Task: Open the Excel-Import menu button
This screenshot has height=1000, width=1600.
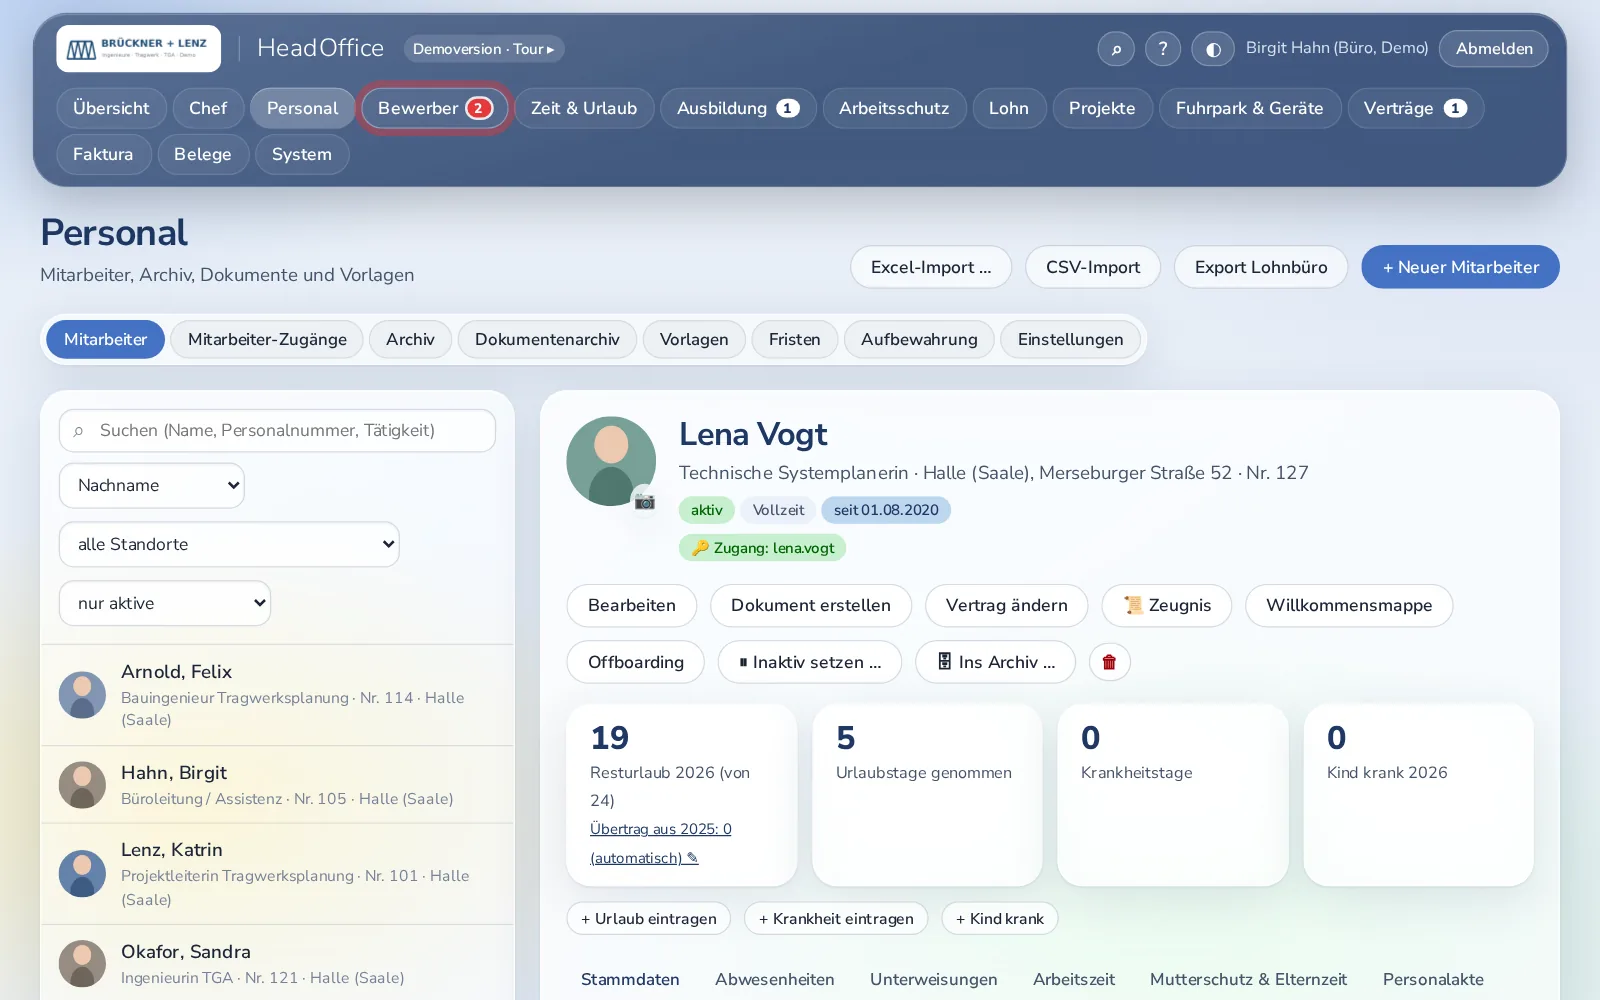Action: (x=931, y=267)
